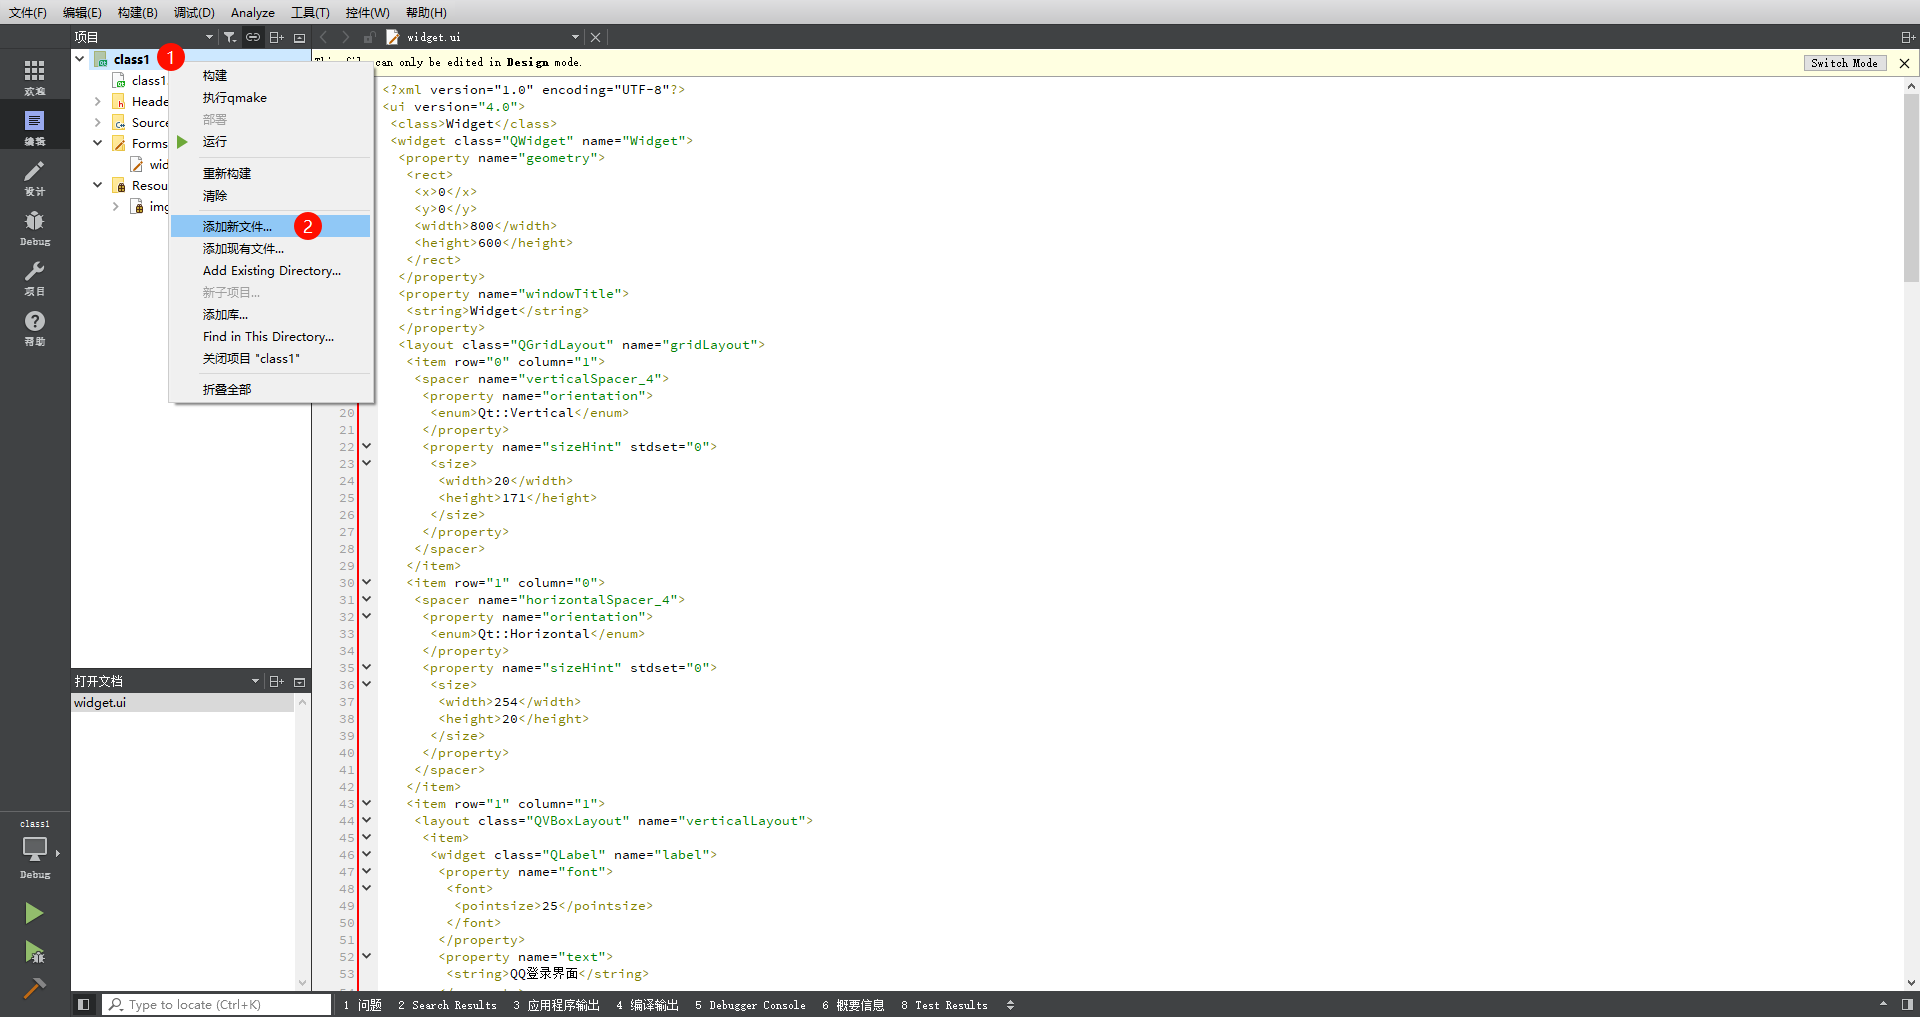Screen dimensions: 1920x1017
Task: Toggle the right sidebar visibility
Action: 1907,1004
